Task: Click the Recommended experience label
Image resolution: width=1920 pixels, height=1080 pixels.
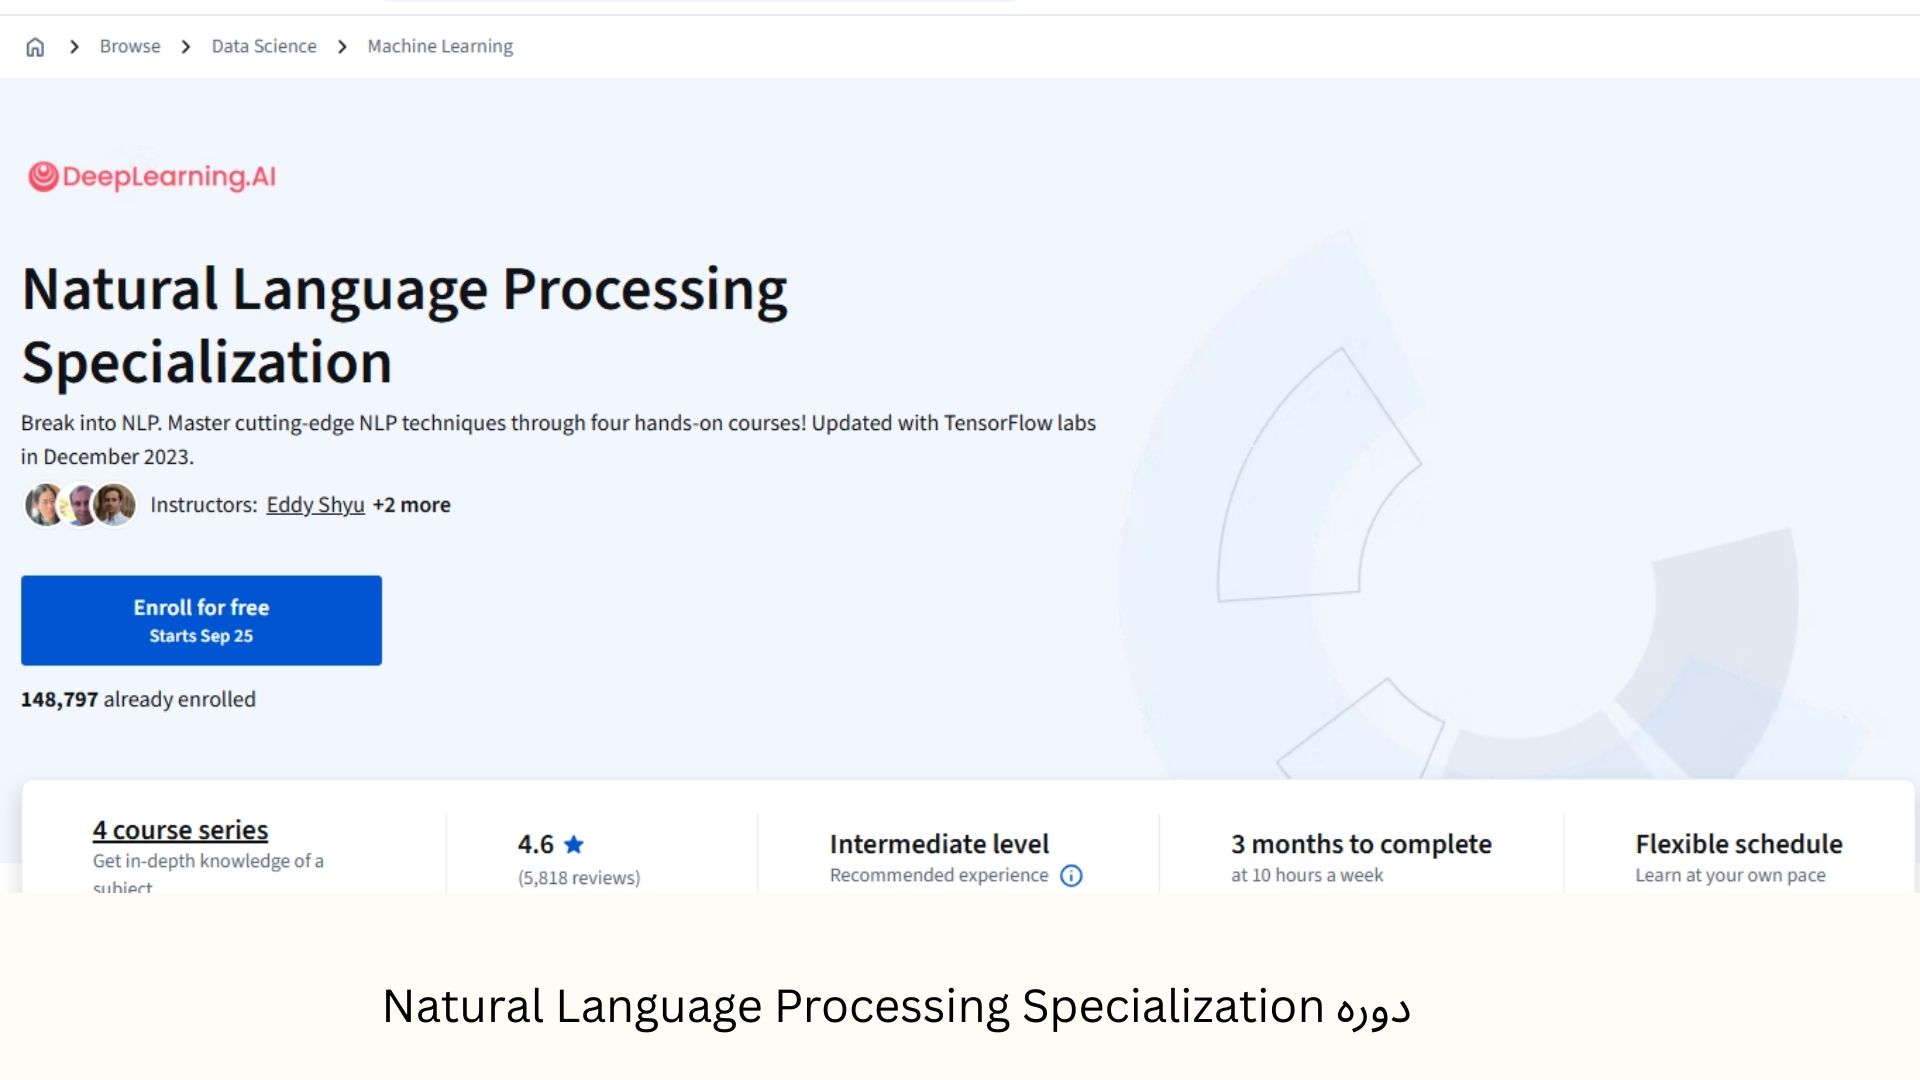Action: pos(939,875)
